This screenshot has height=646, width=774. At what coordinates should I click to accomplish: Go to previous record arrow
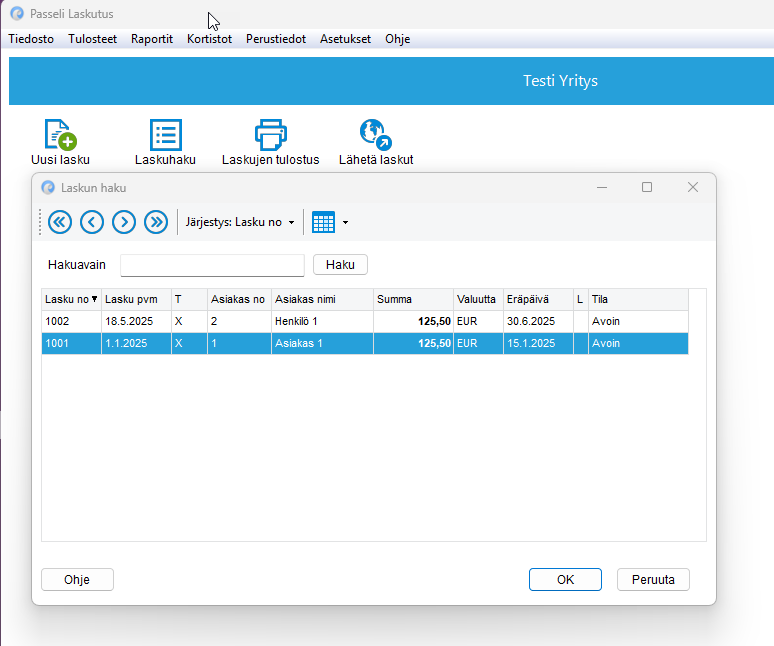tap(92, 222)
